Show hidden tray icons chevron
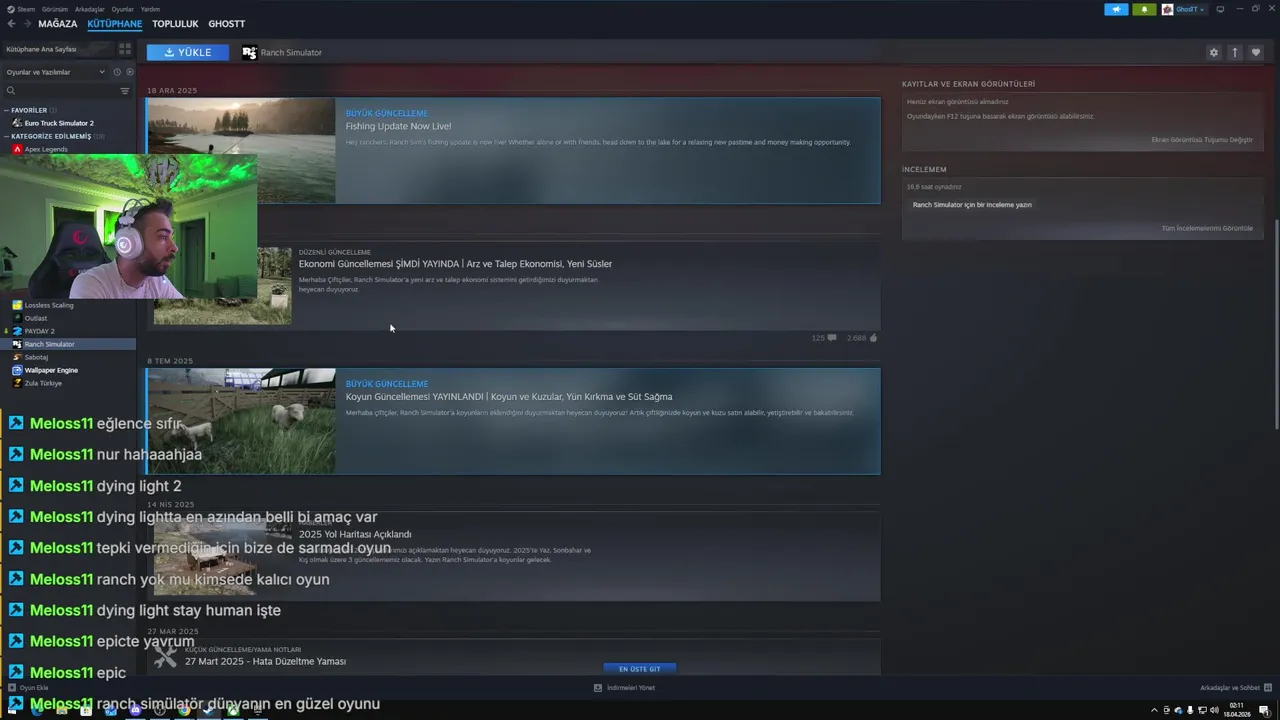This screenshot has height=720, width=1280. pos(1154,710)
